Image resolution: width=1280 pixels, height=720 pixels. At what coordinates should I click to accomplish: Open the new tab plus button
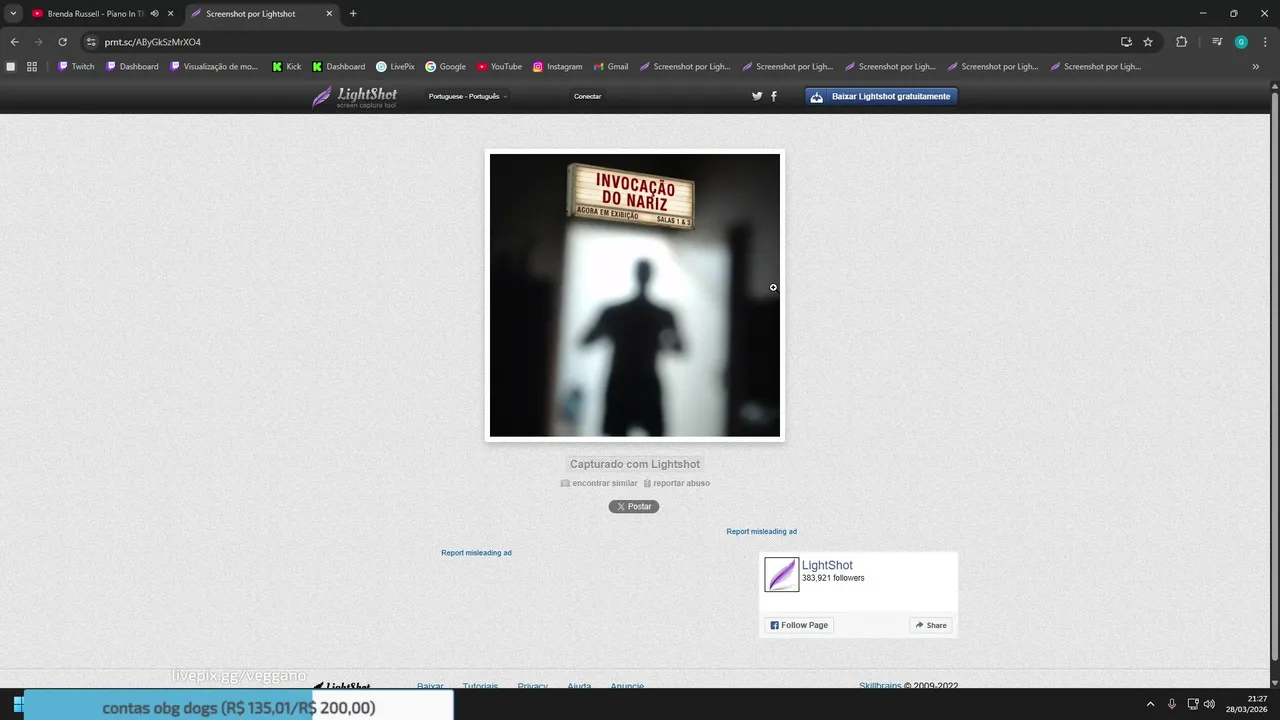click(x=353, y=14)
